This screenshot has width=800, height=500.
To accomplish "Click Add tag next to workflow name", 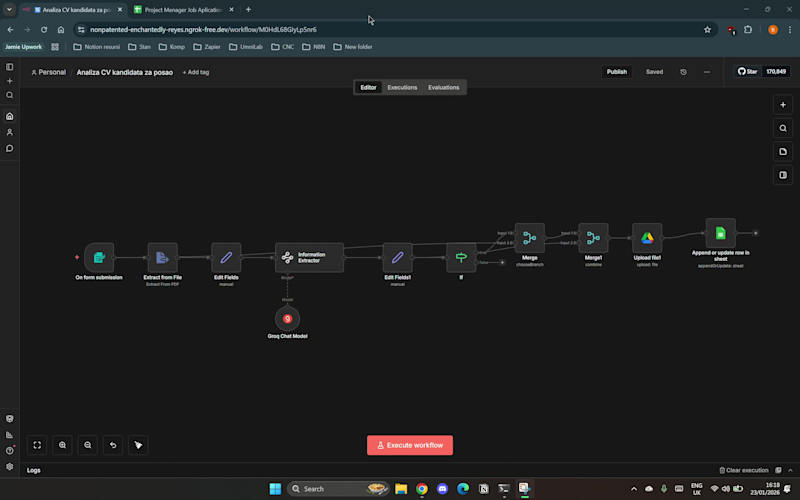I will [x=196, y=72].
